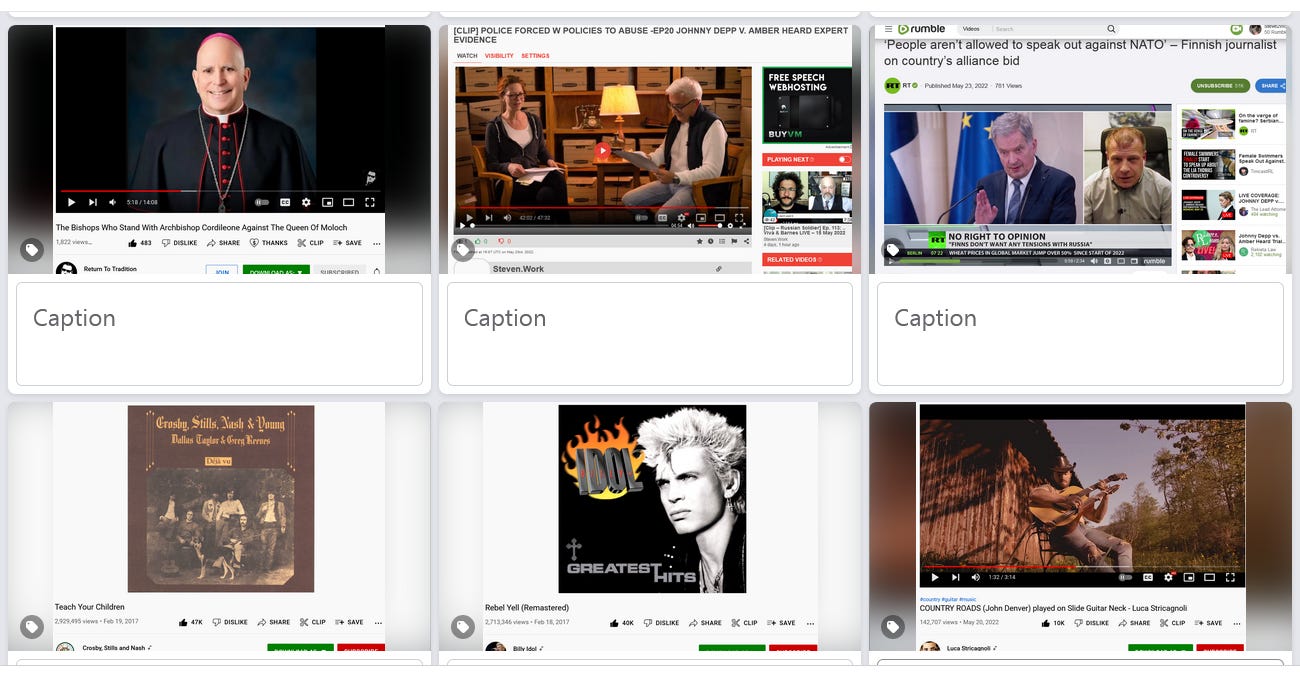The width and height of the screenshot is (1300, 677).
Task: Open alt-text tag icon on Rebel Yell image
Action: [462, 627]
